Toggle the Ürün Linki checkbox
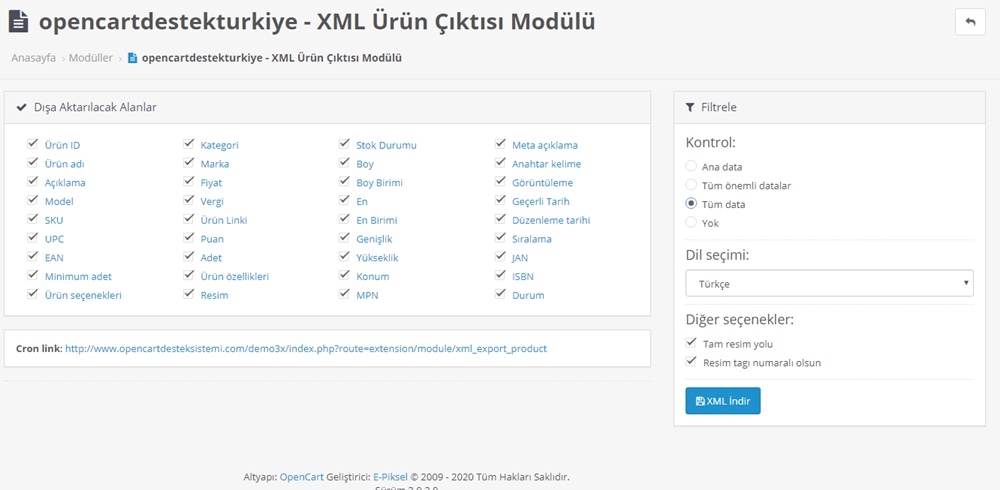 (x=188, y=219)
